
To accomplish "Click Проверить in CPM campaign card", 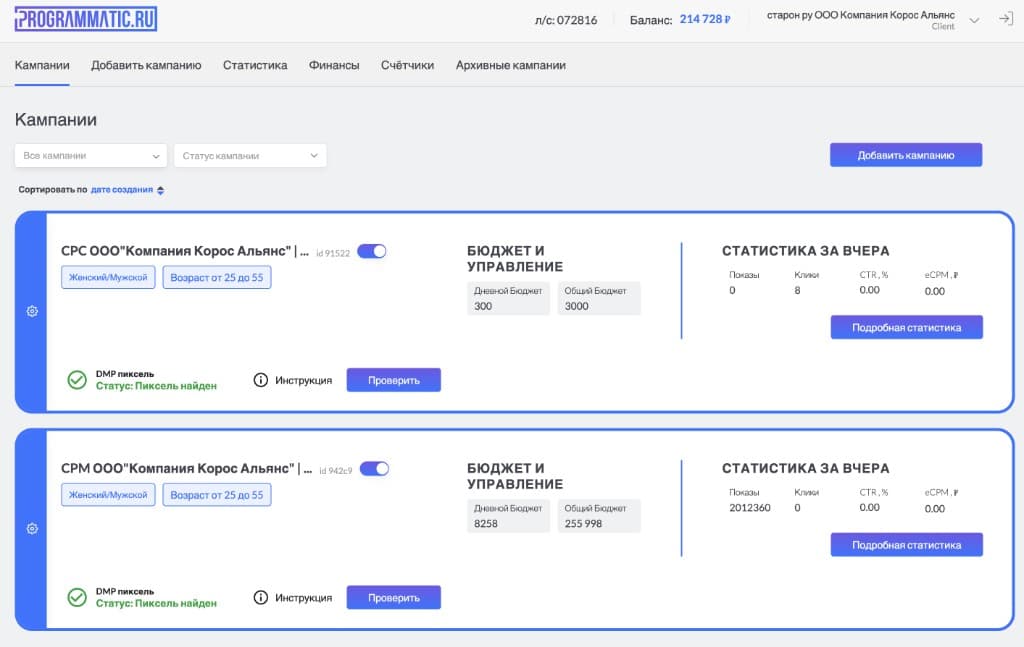I will point(394,597).
